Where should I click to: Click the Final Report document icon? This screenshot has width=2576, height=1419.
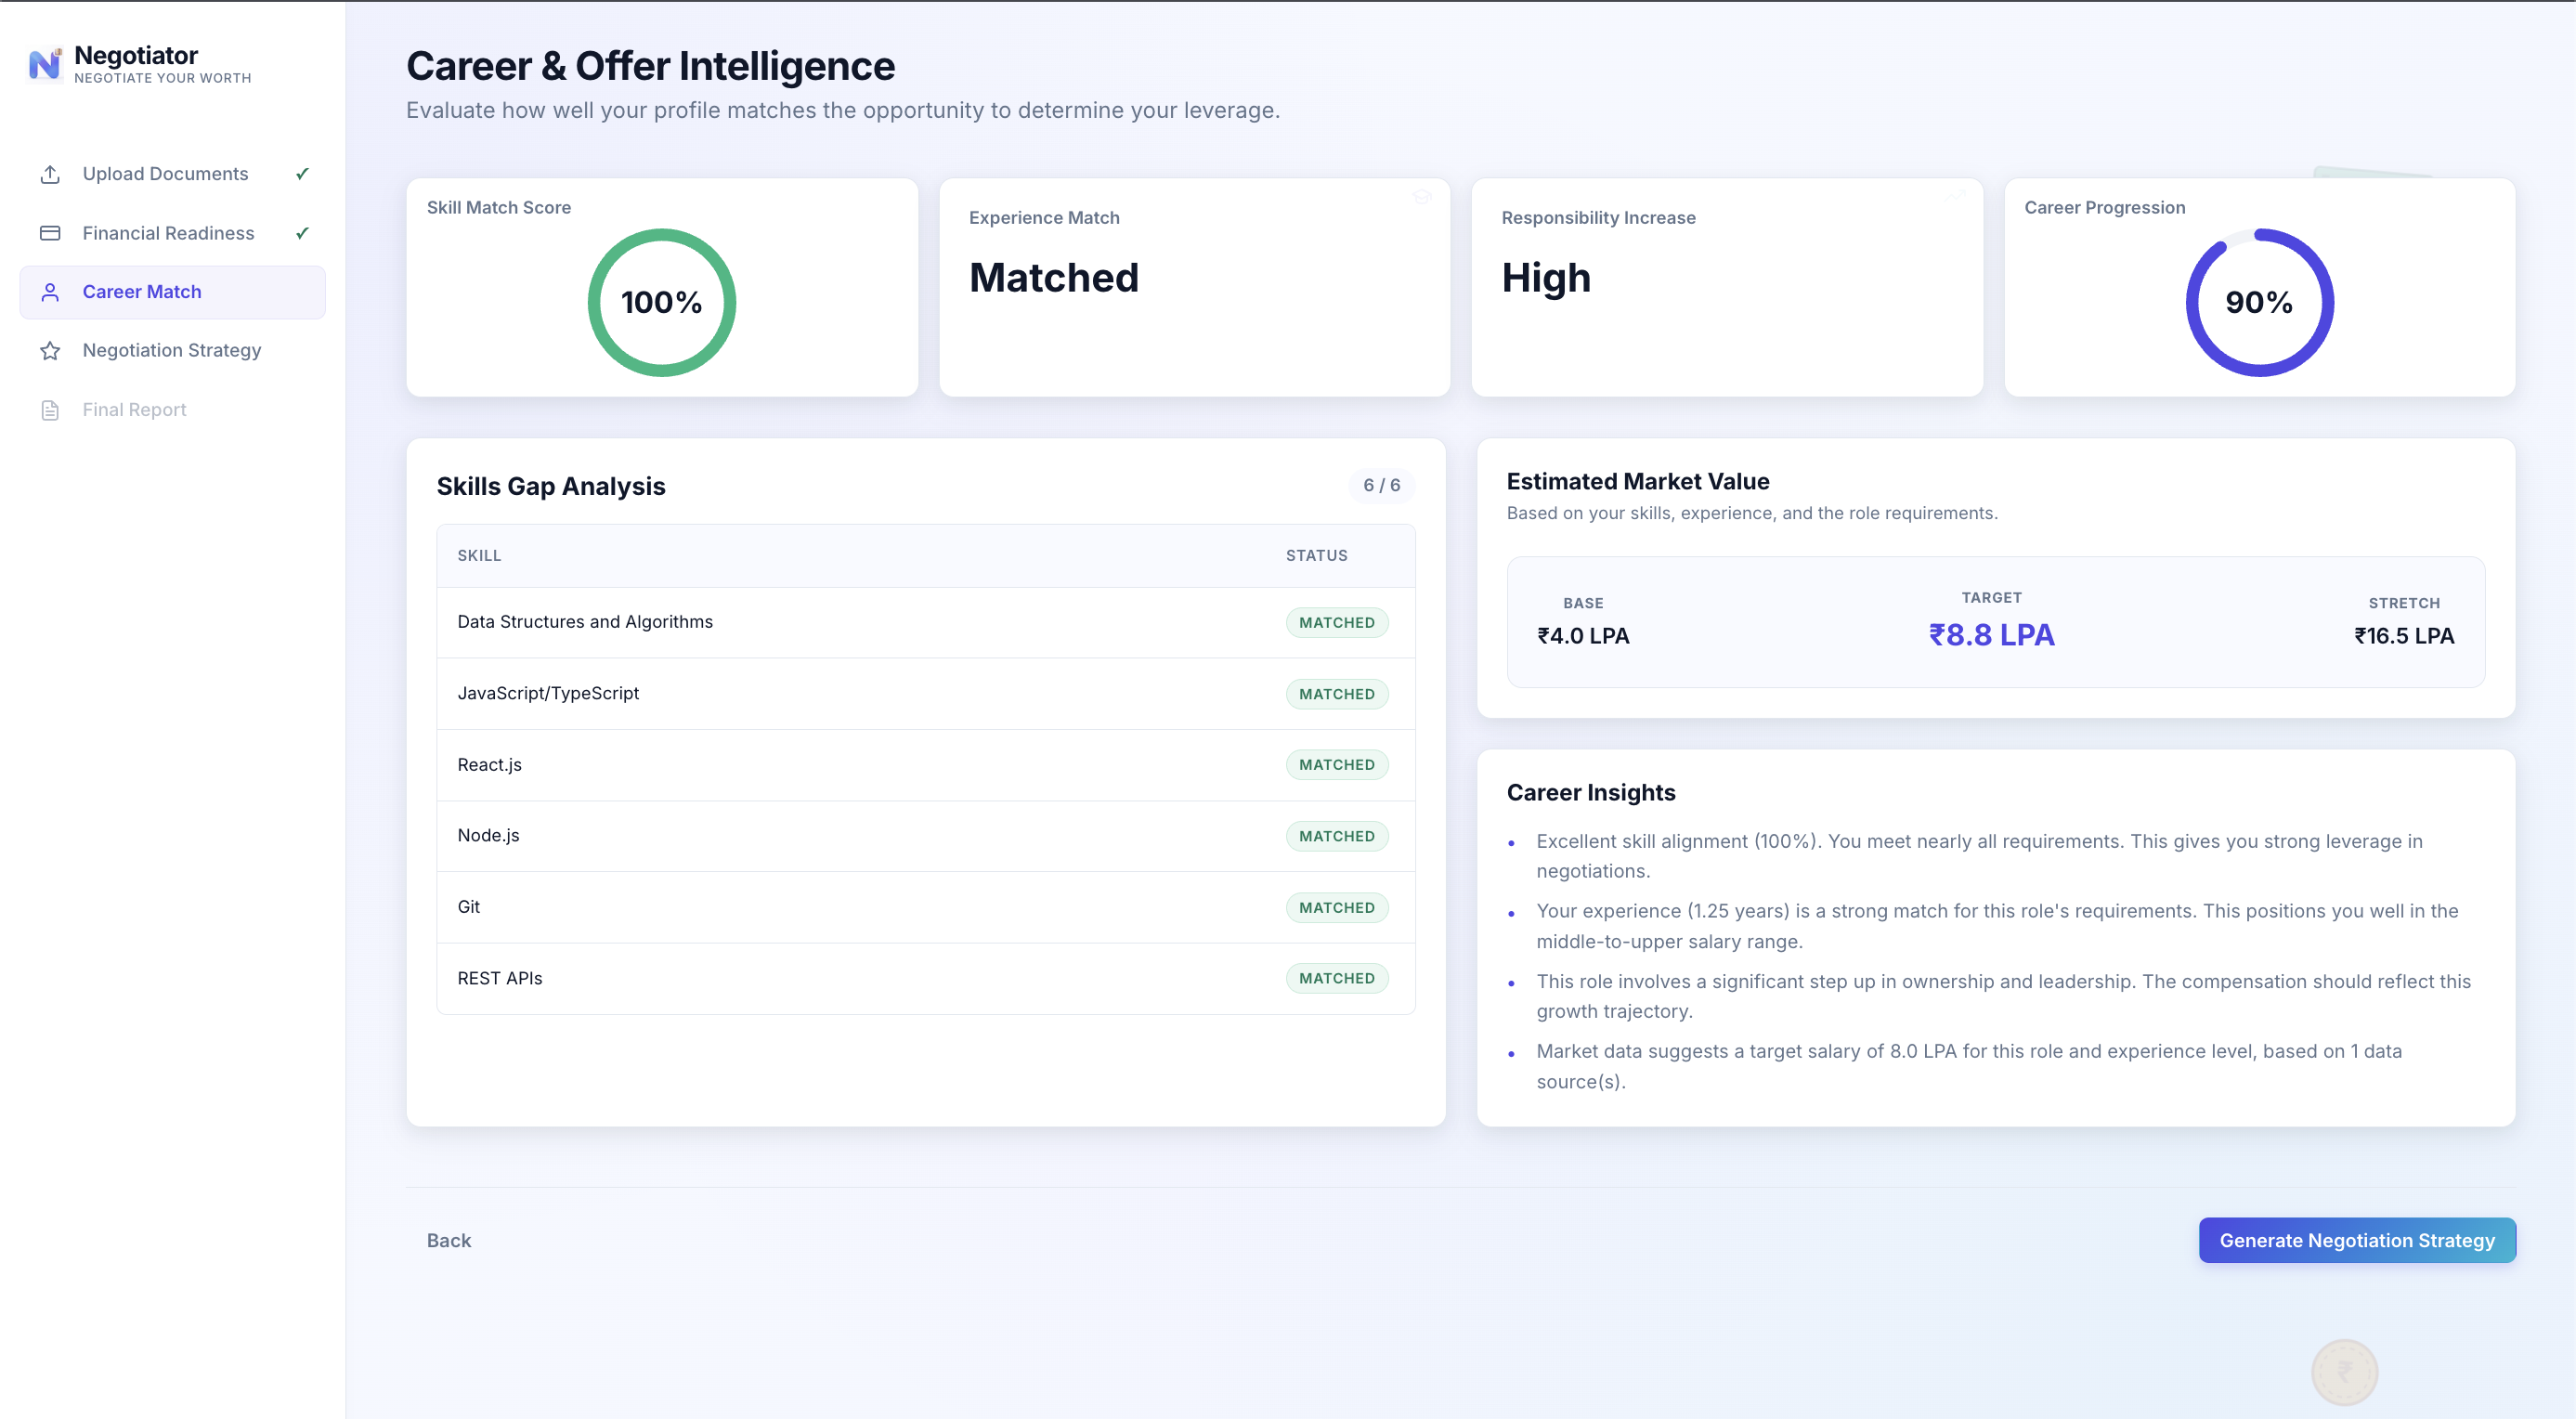coord(50,410)
